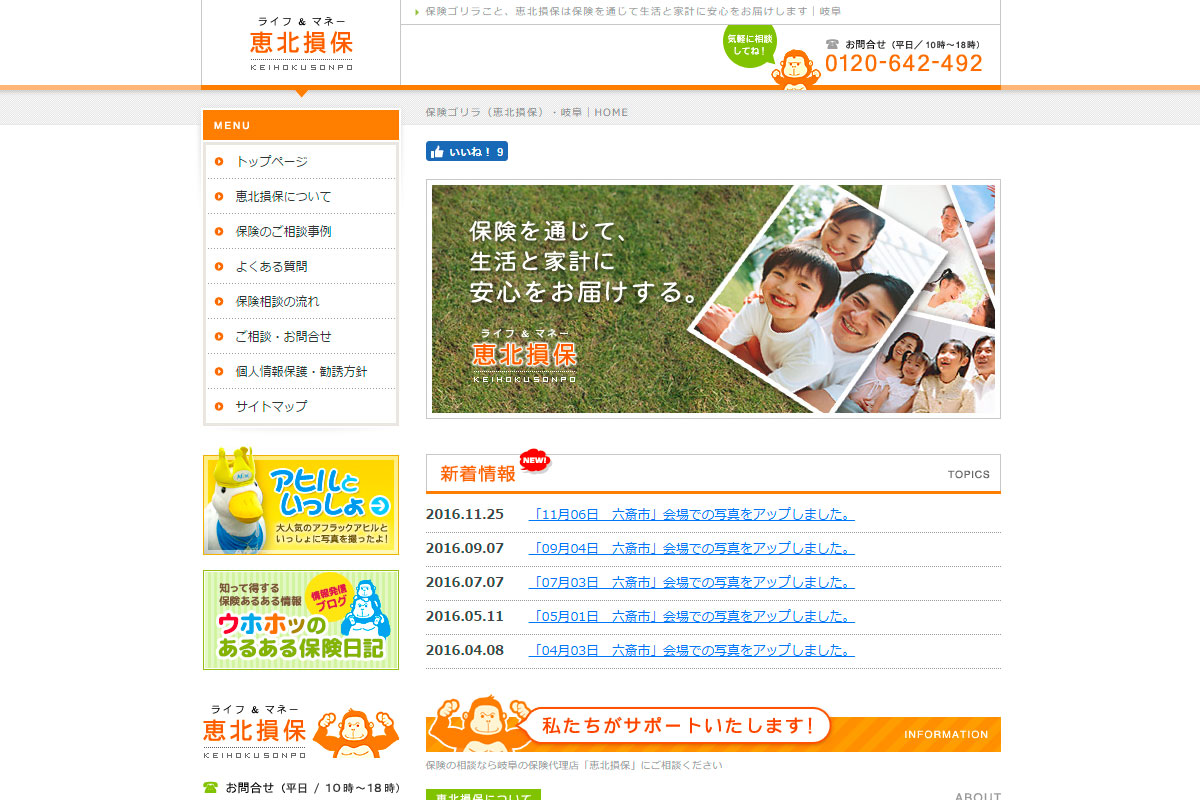The height and width of the screenshot is (800, 1200).
Task: Click the HOME breadcrumb text
Action: [612, 112]
